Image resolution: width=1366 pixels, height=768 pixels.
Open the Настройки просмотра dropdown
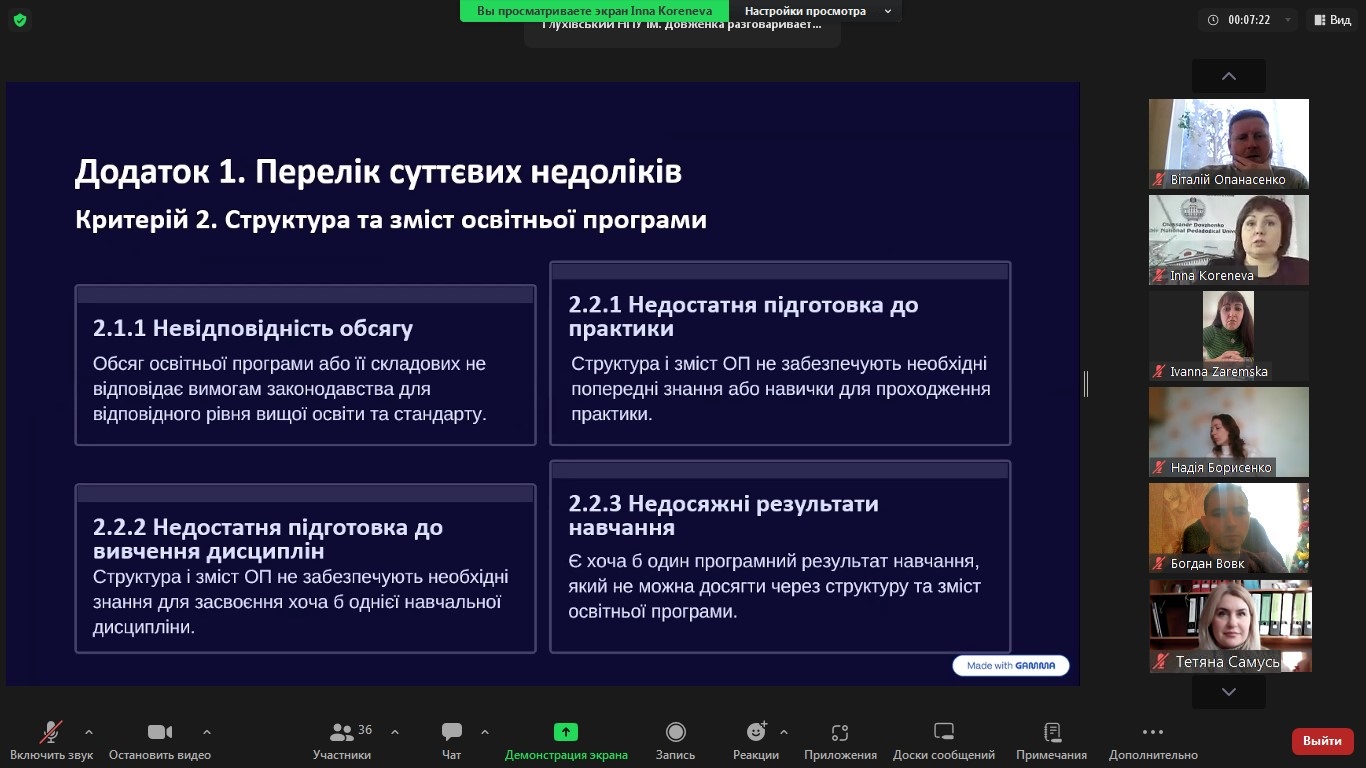[813, 11]
